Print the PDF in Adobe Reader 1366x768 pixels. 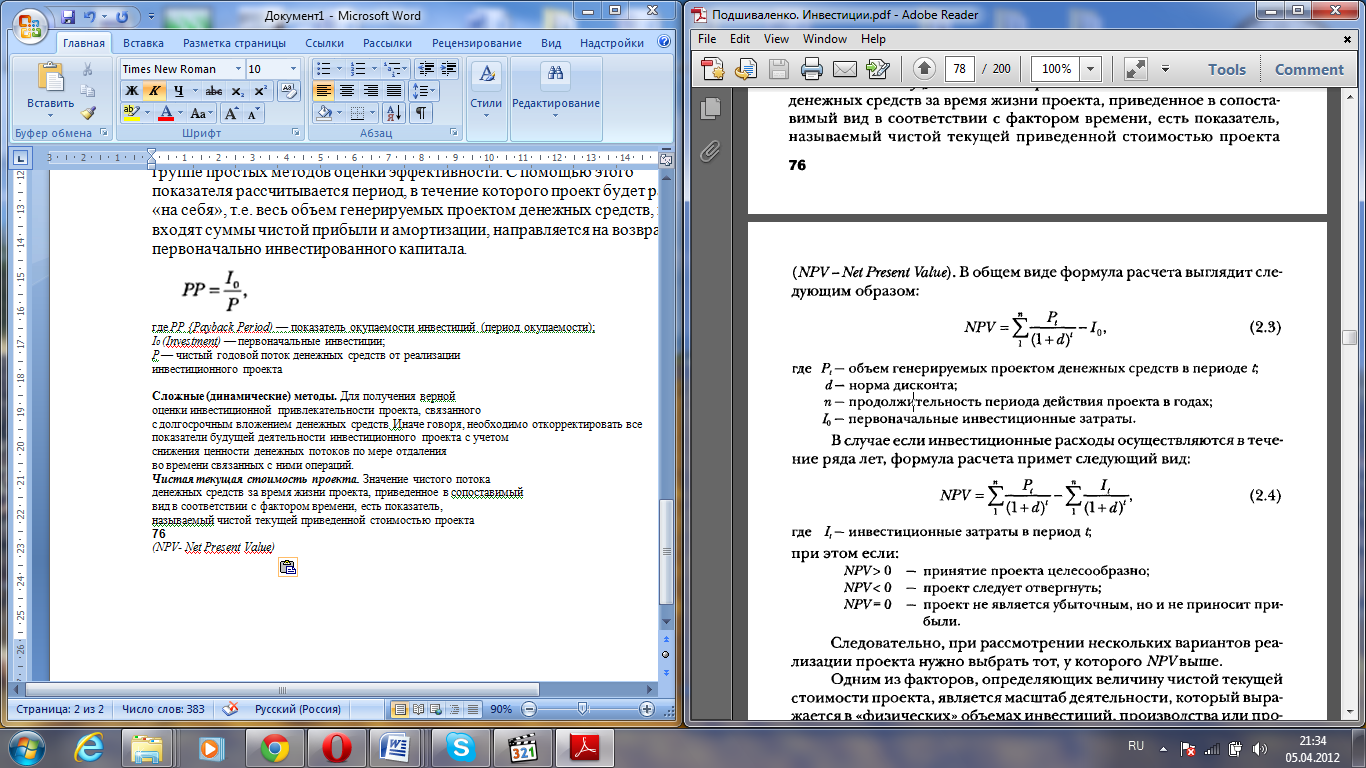[x=811, y=69]
